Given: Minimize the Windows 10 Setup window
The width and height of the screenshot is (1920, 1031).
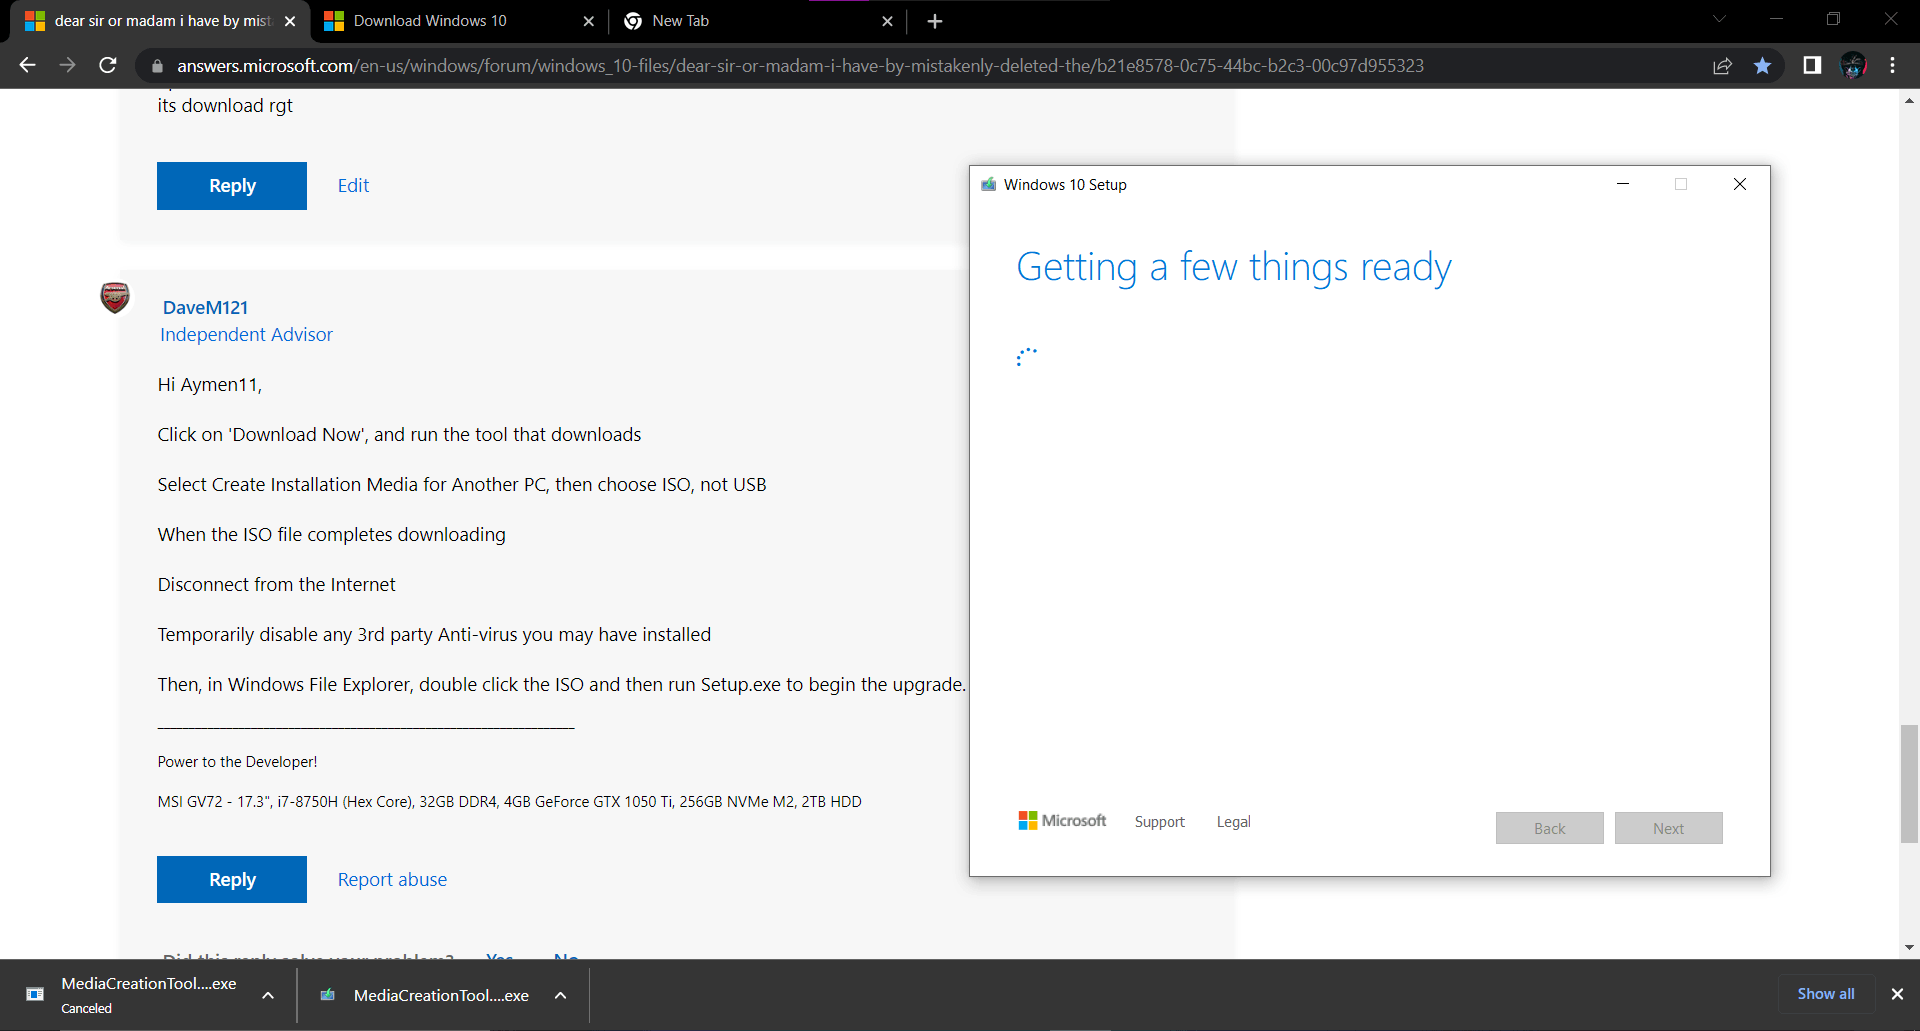Looking at the screenshot, I should click(1623, 184).
